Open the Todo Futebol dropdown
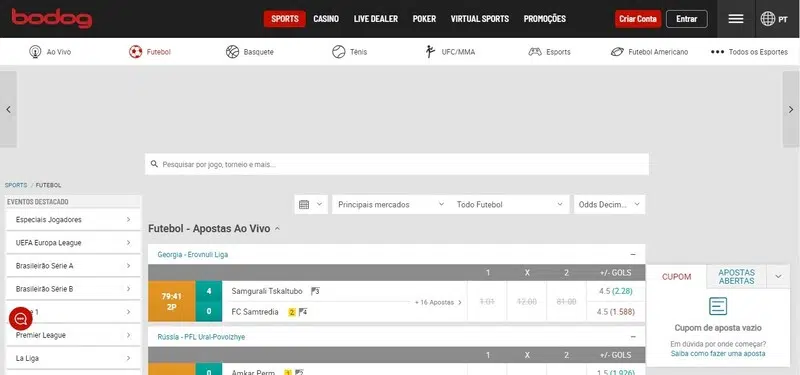The height and width of the screenshot is (375, 800). coord(510,205)
